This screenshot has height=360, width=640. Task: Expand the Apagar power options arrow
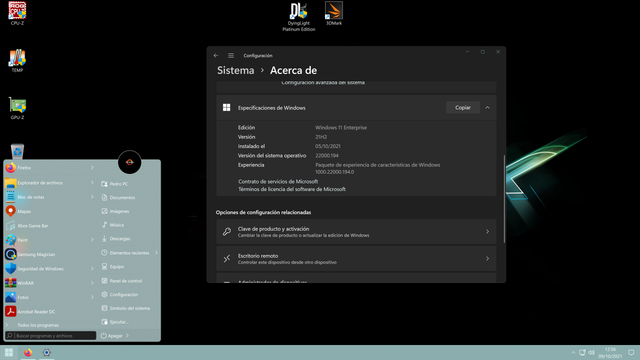point(127,336)
